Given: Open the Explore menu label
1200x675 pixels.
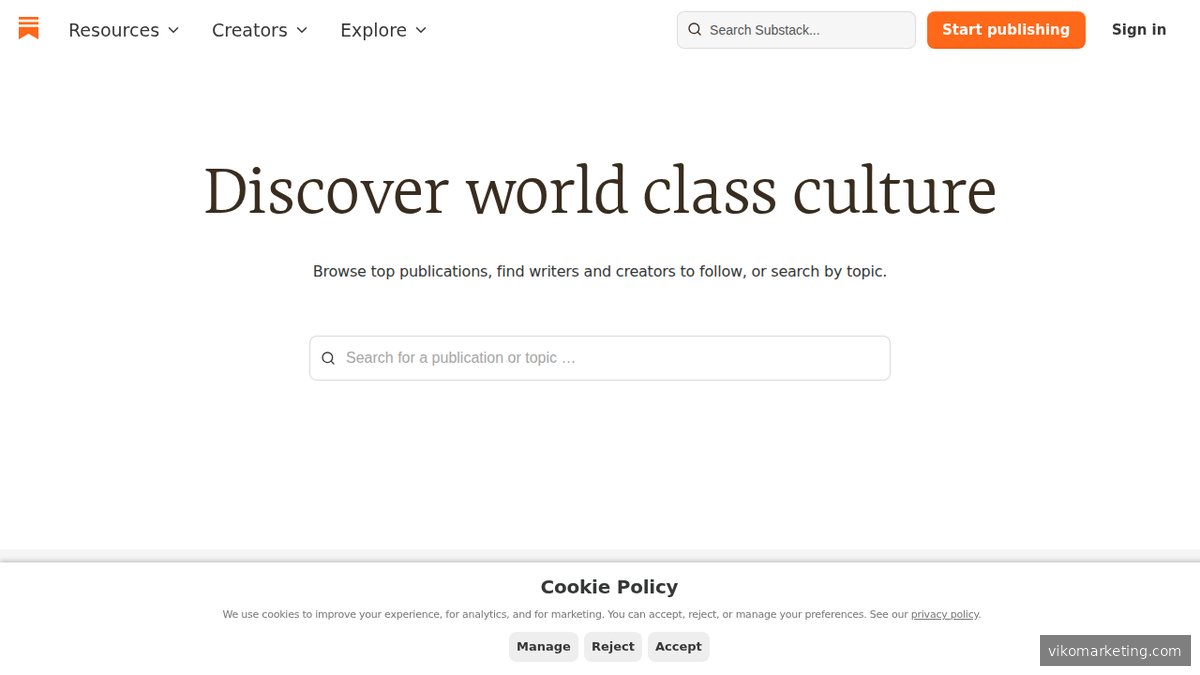Looking at the screenshot, I should 373,30.
